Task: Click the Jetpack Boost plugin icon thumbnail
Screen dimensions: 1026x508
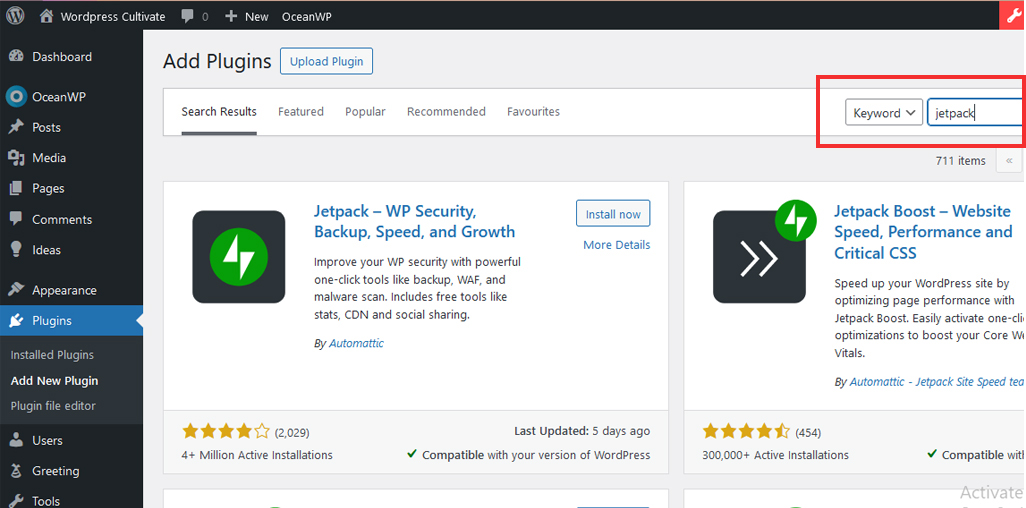Action: [x=762, y=252]
